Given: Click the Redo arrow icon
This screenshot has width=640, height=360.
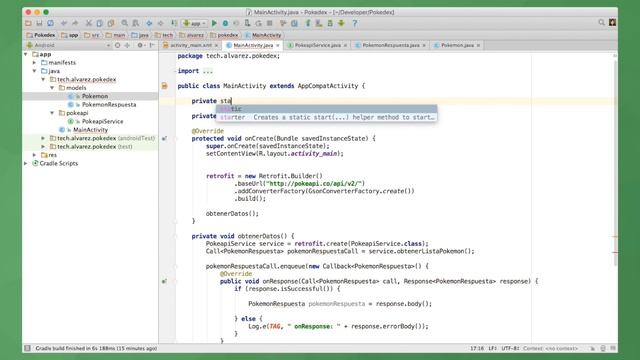Looking at the screenshot, I should point(75,23).
